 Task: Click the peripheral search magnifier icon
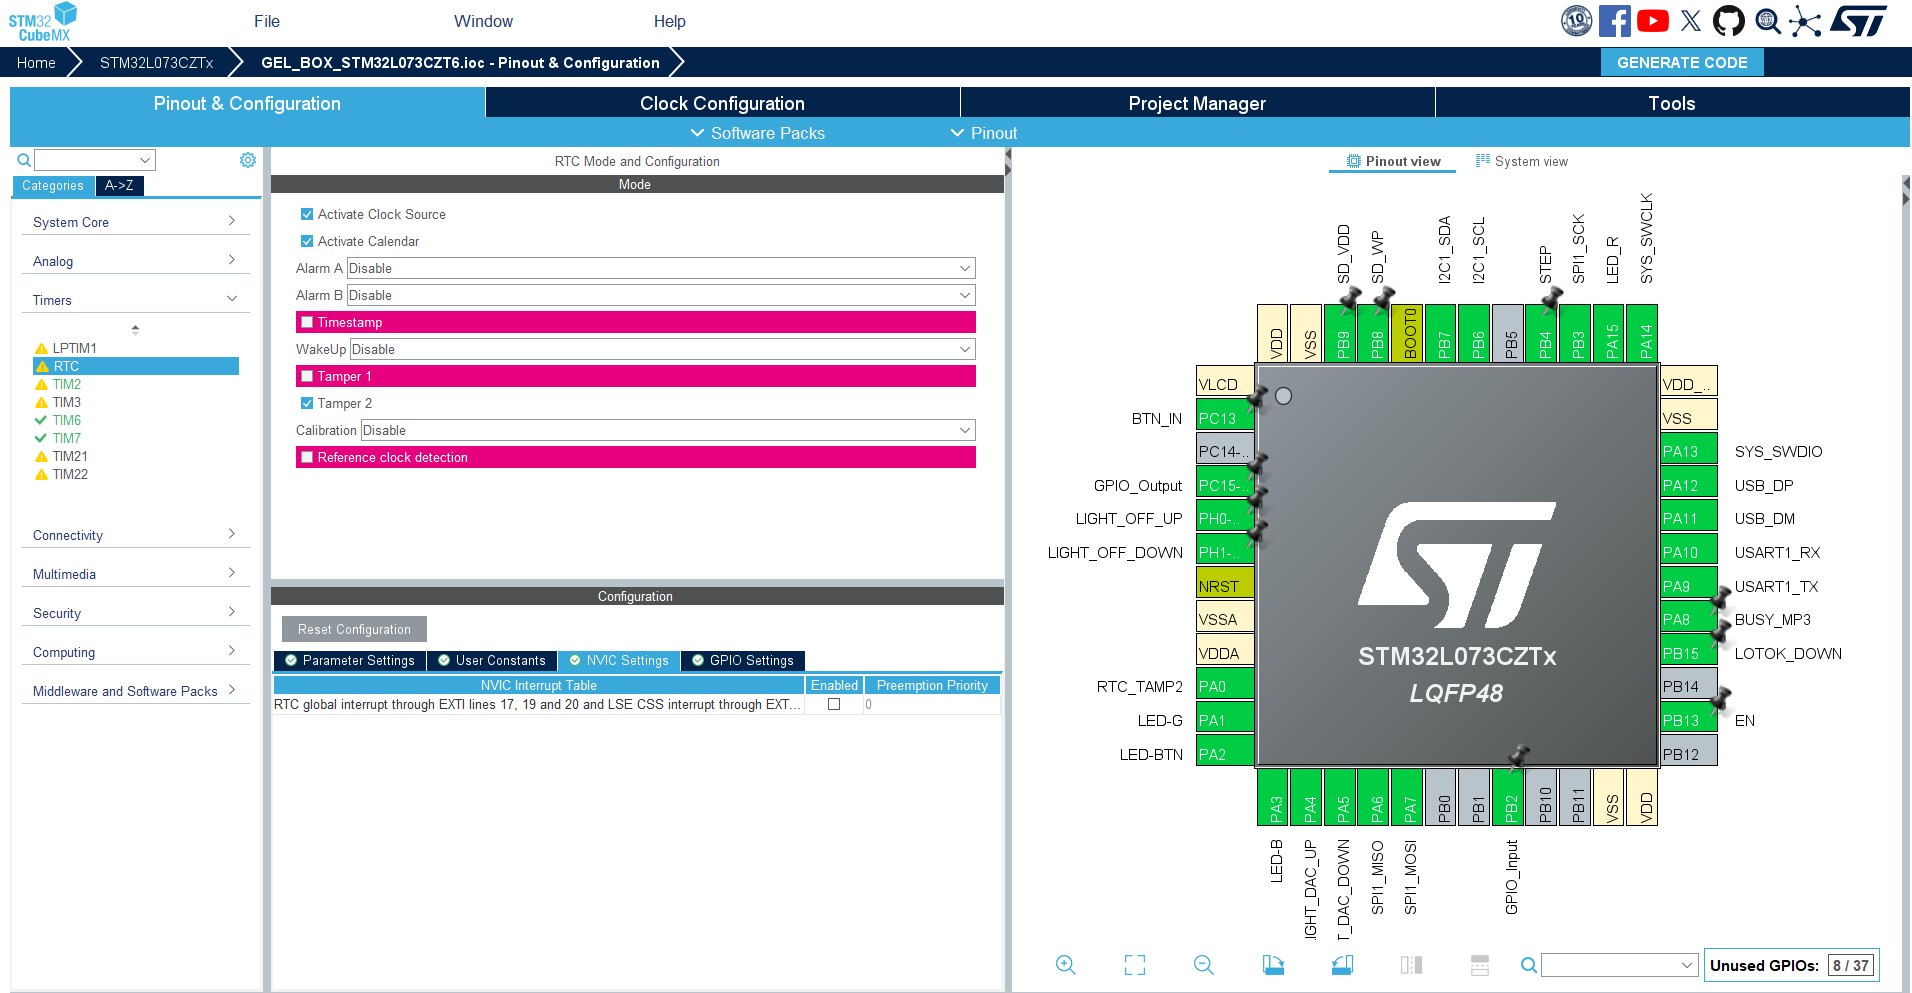[24, 160]
